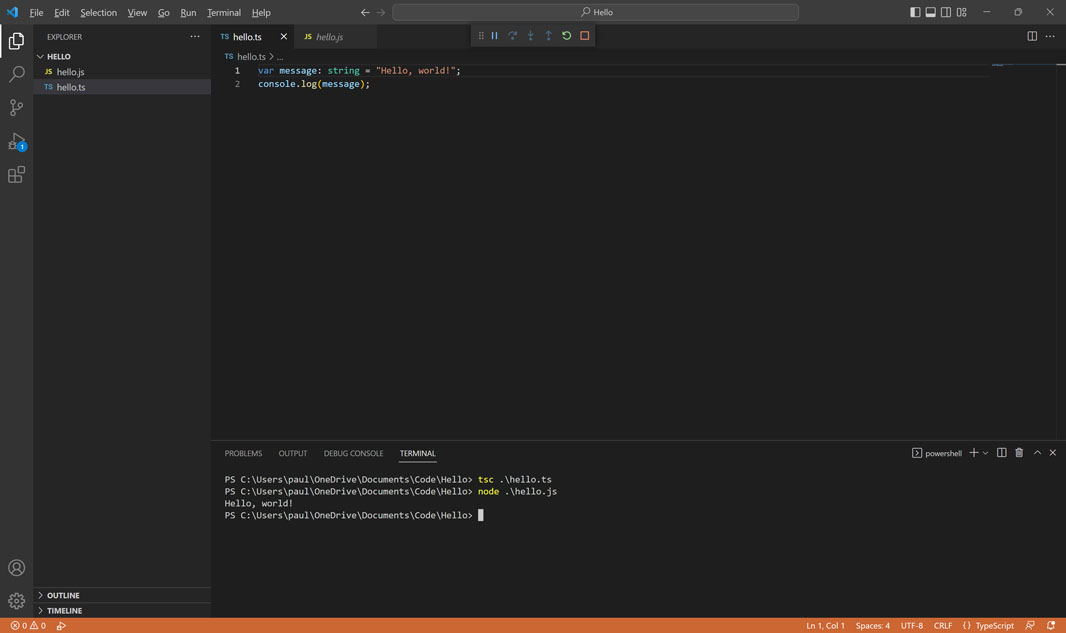
Task: Stop debugging with the red square
Action: pyautogui.click(x=585, y=36)
